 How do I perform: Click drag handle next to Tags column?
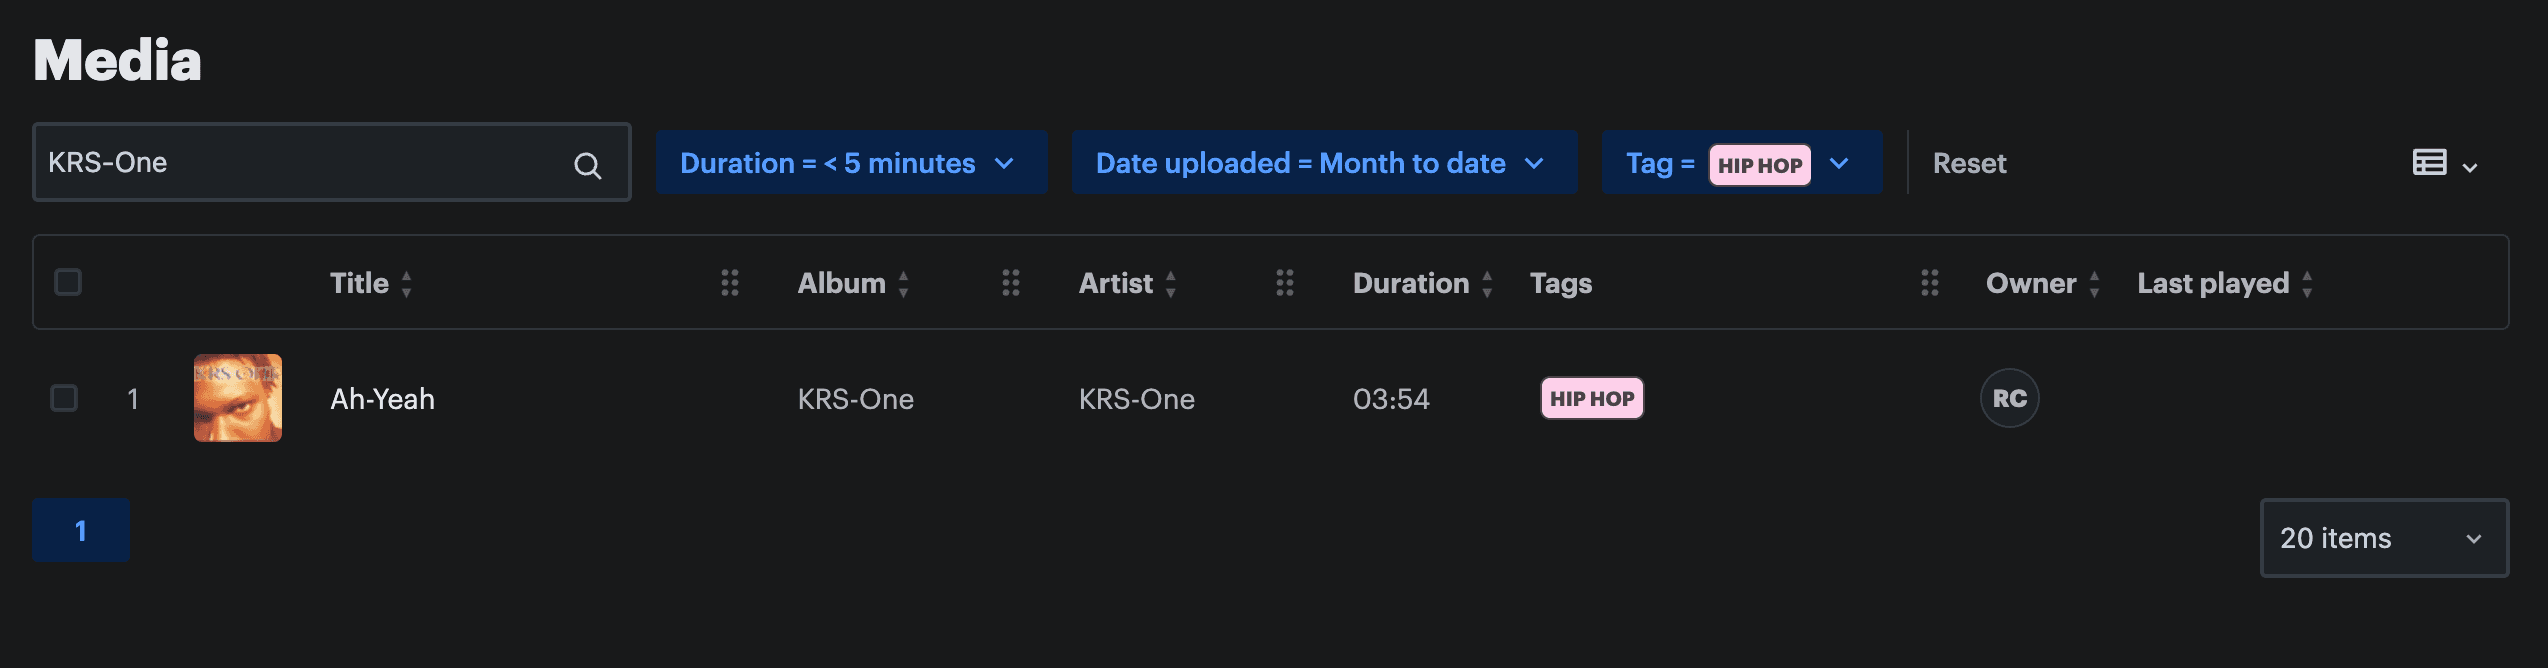pyautogui.click(x=1930, y=283)
